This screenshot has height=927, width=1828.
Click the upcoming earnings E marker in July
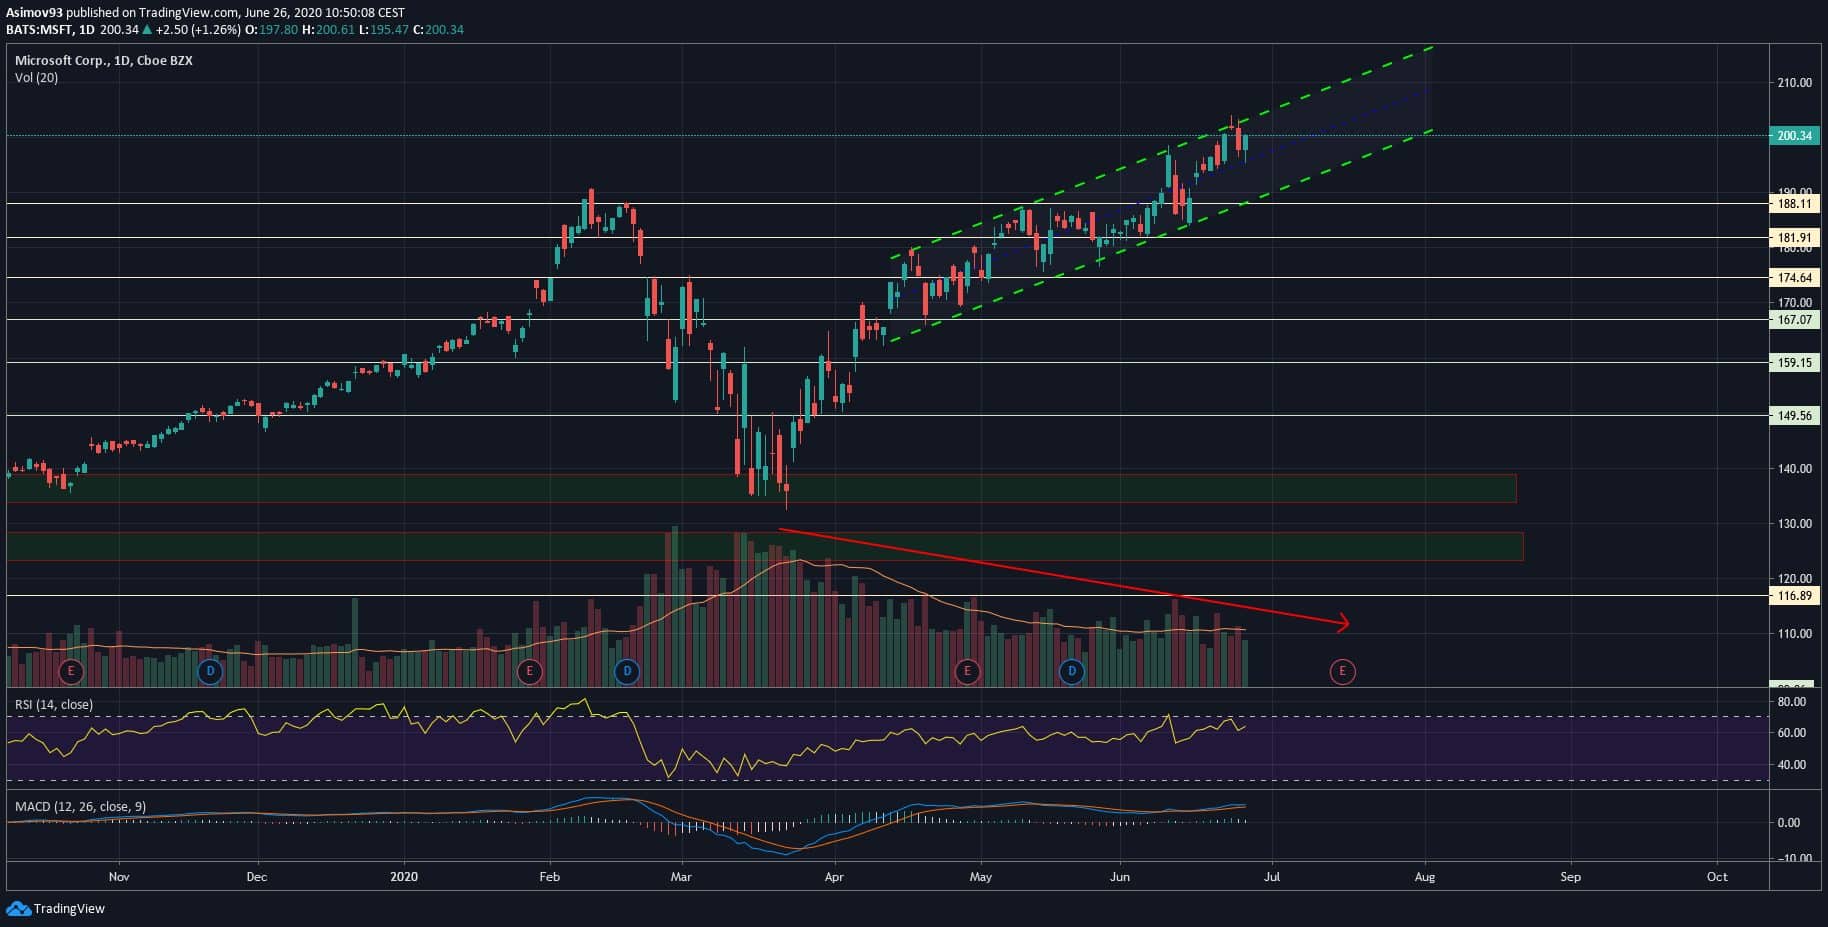[x=1342, y=671]
